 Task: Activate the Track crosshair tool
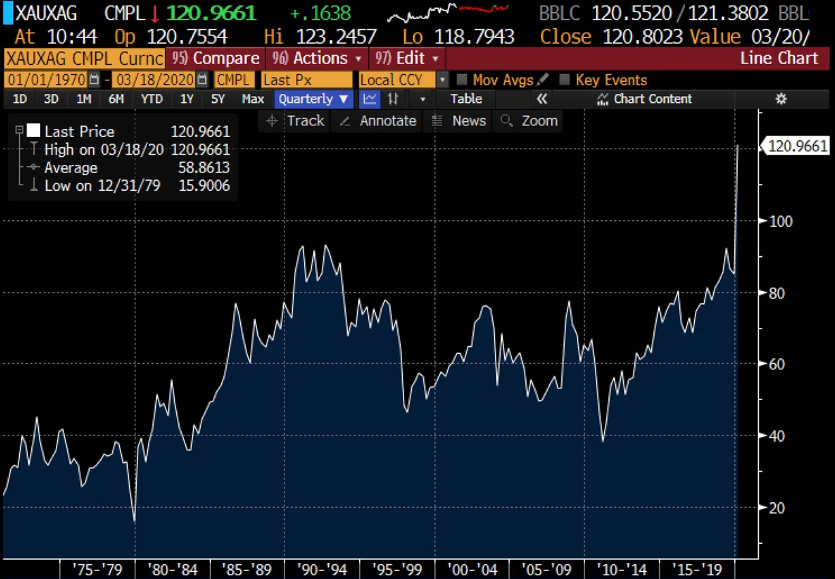click(x=296, y=121)
